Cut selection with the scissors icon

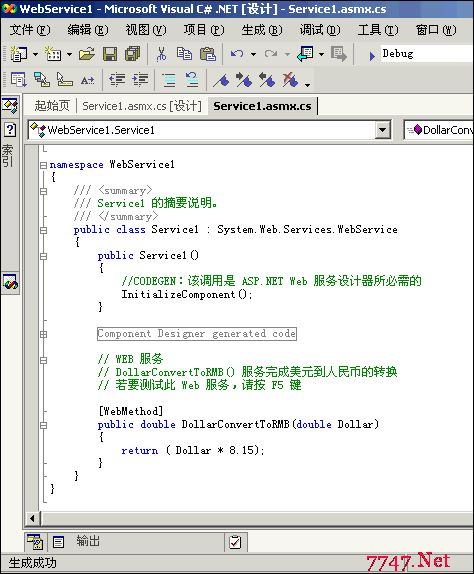tap(161, 54)
